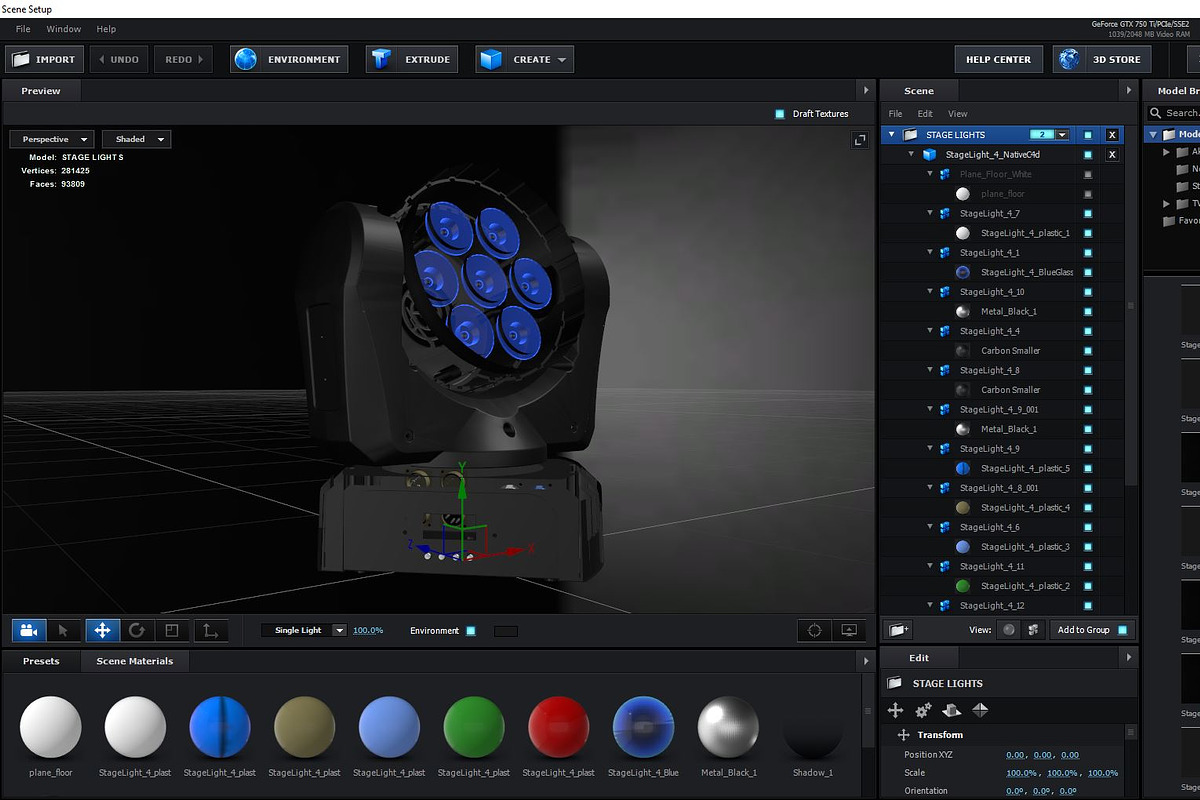Open the Scene panel Edit menu
This screenshot has width=1200, height=800.
925,114
